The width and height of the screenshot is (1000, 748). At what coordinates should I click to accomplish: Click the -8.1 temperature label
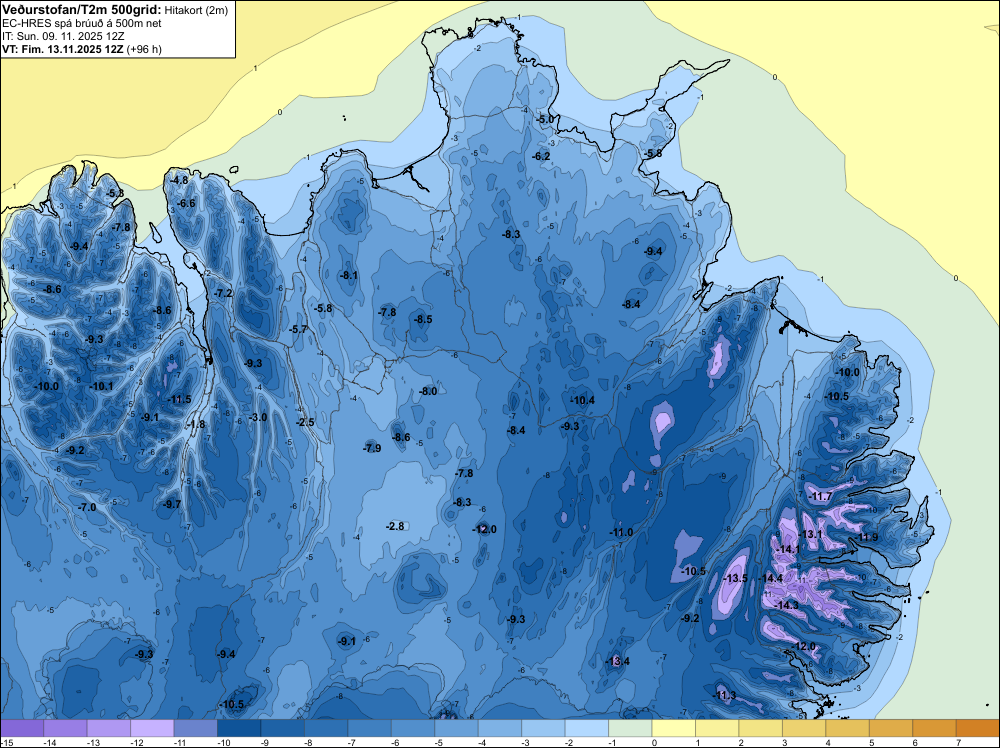348,275
